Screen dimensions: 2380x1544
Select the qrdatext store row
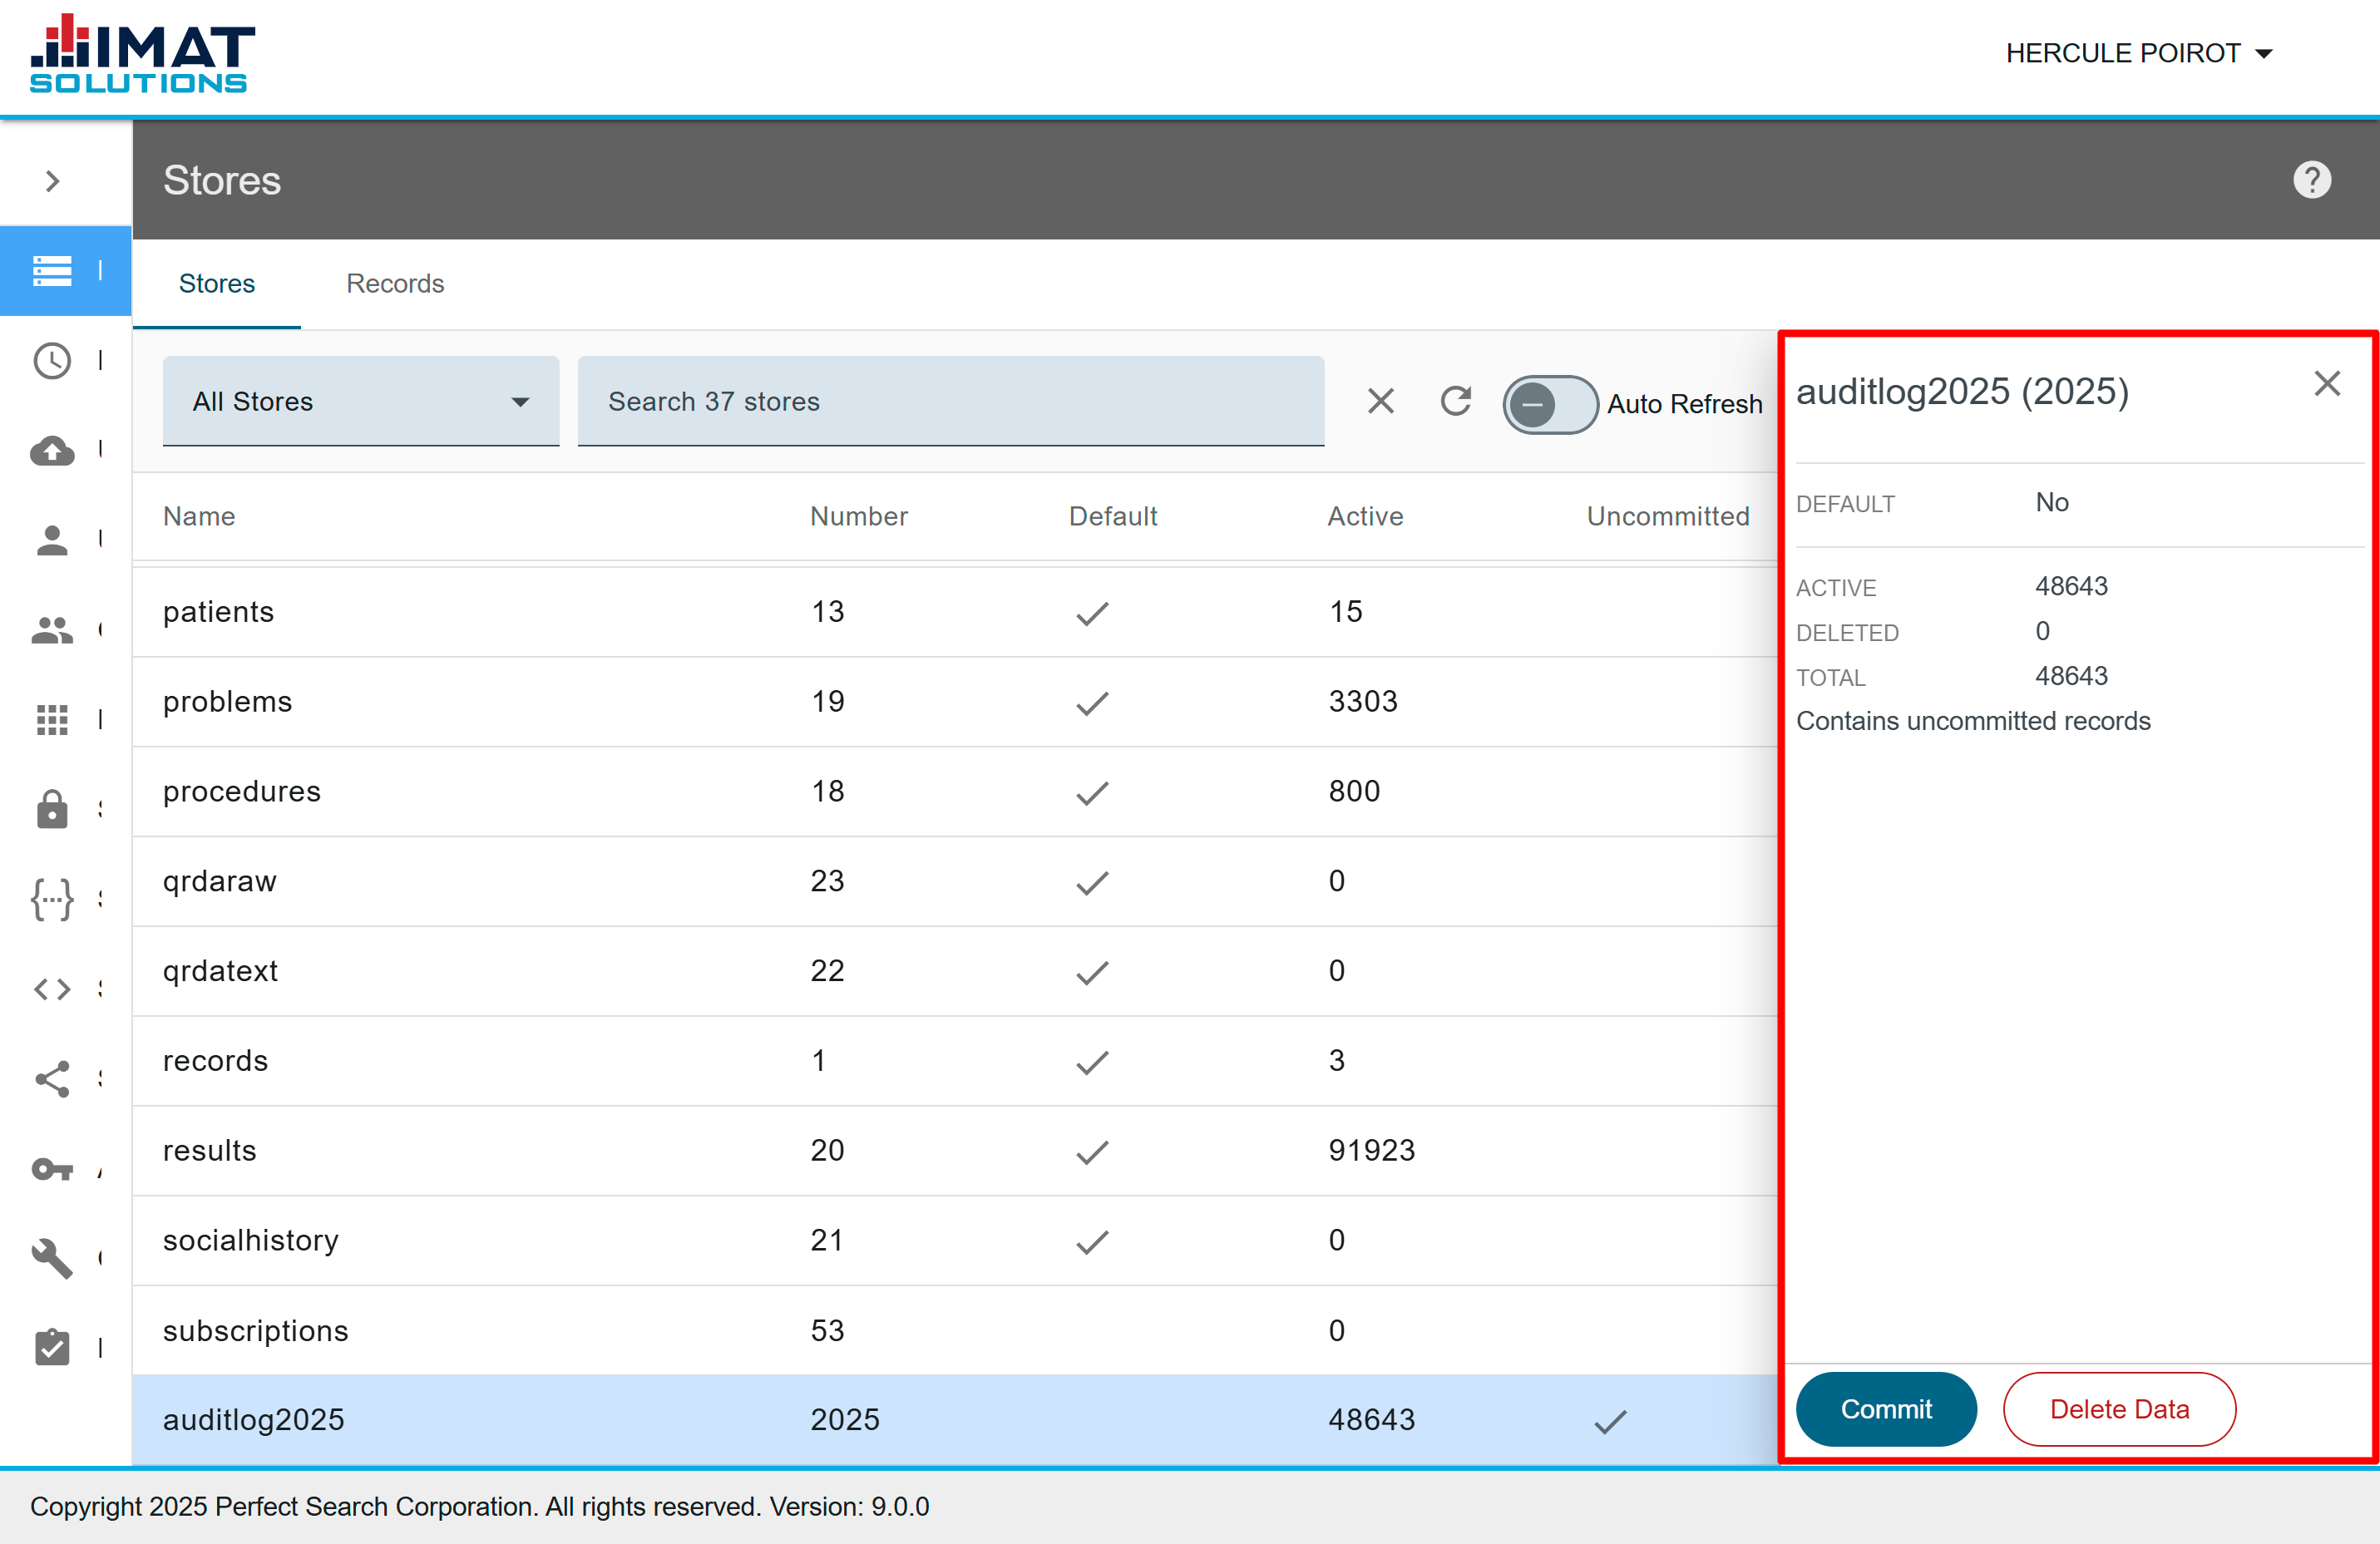pos(954,971)
